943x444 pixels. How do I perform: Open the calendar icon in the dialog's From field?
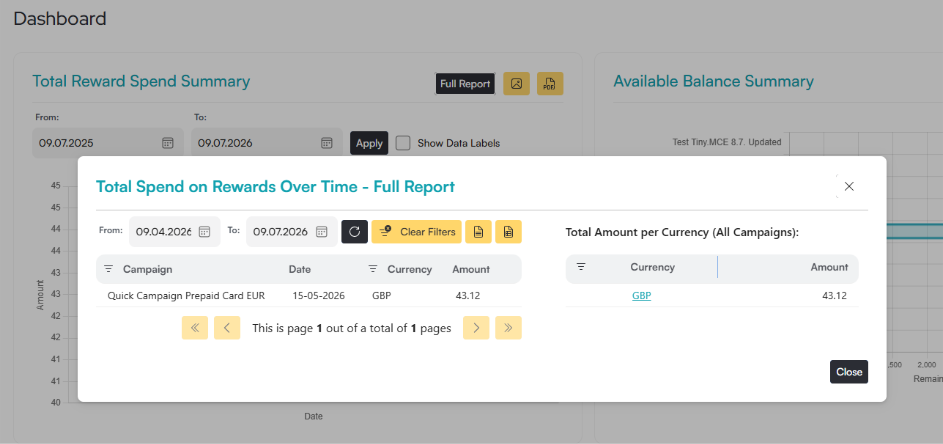point(204,232)
